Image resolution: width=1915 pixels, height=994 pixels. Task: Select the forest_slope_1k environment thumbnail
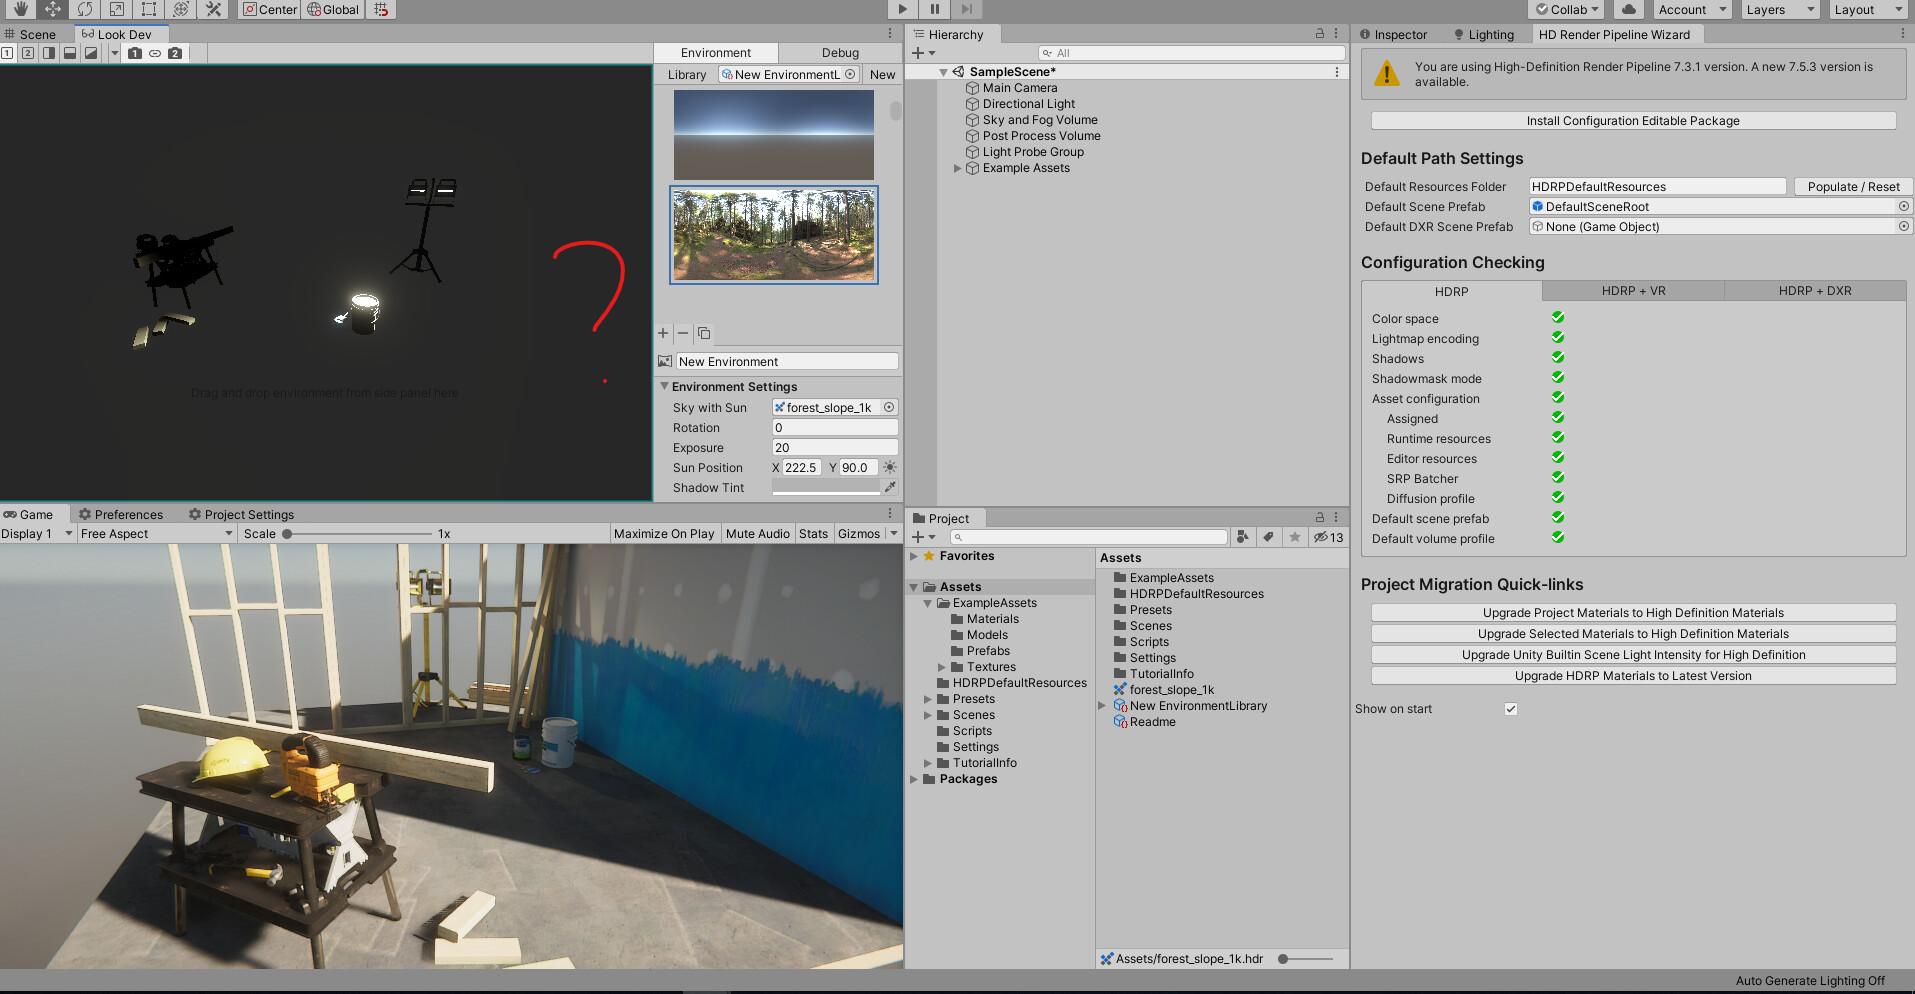[x=773, y=234]
